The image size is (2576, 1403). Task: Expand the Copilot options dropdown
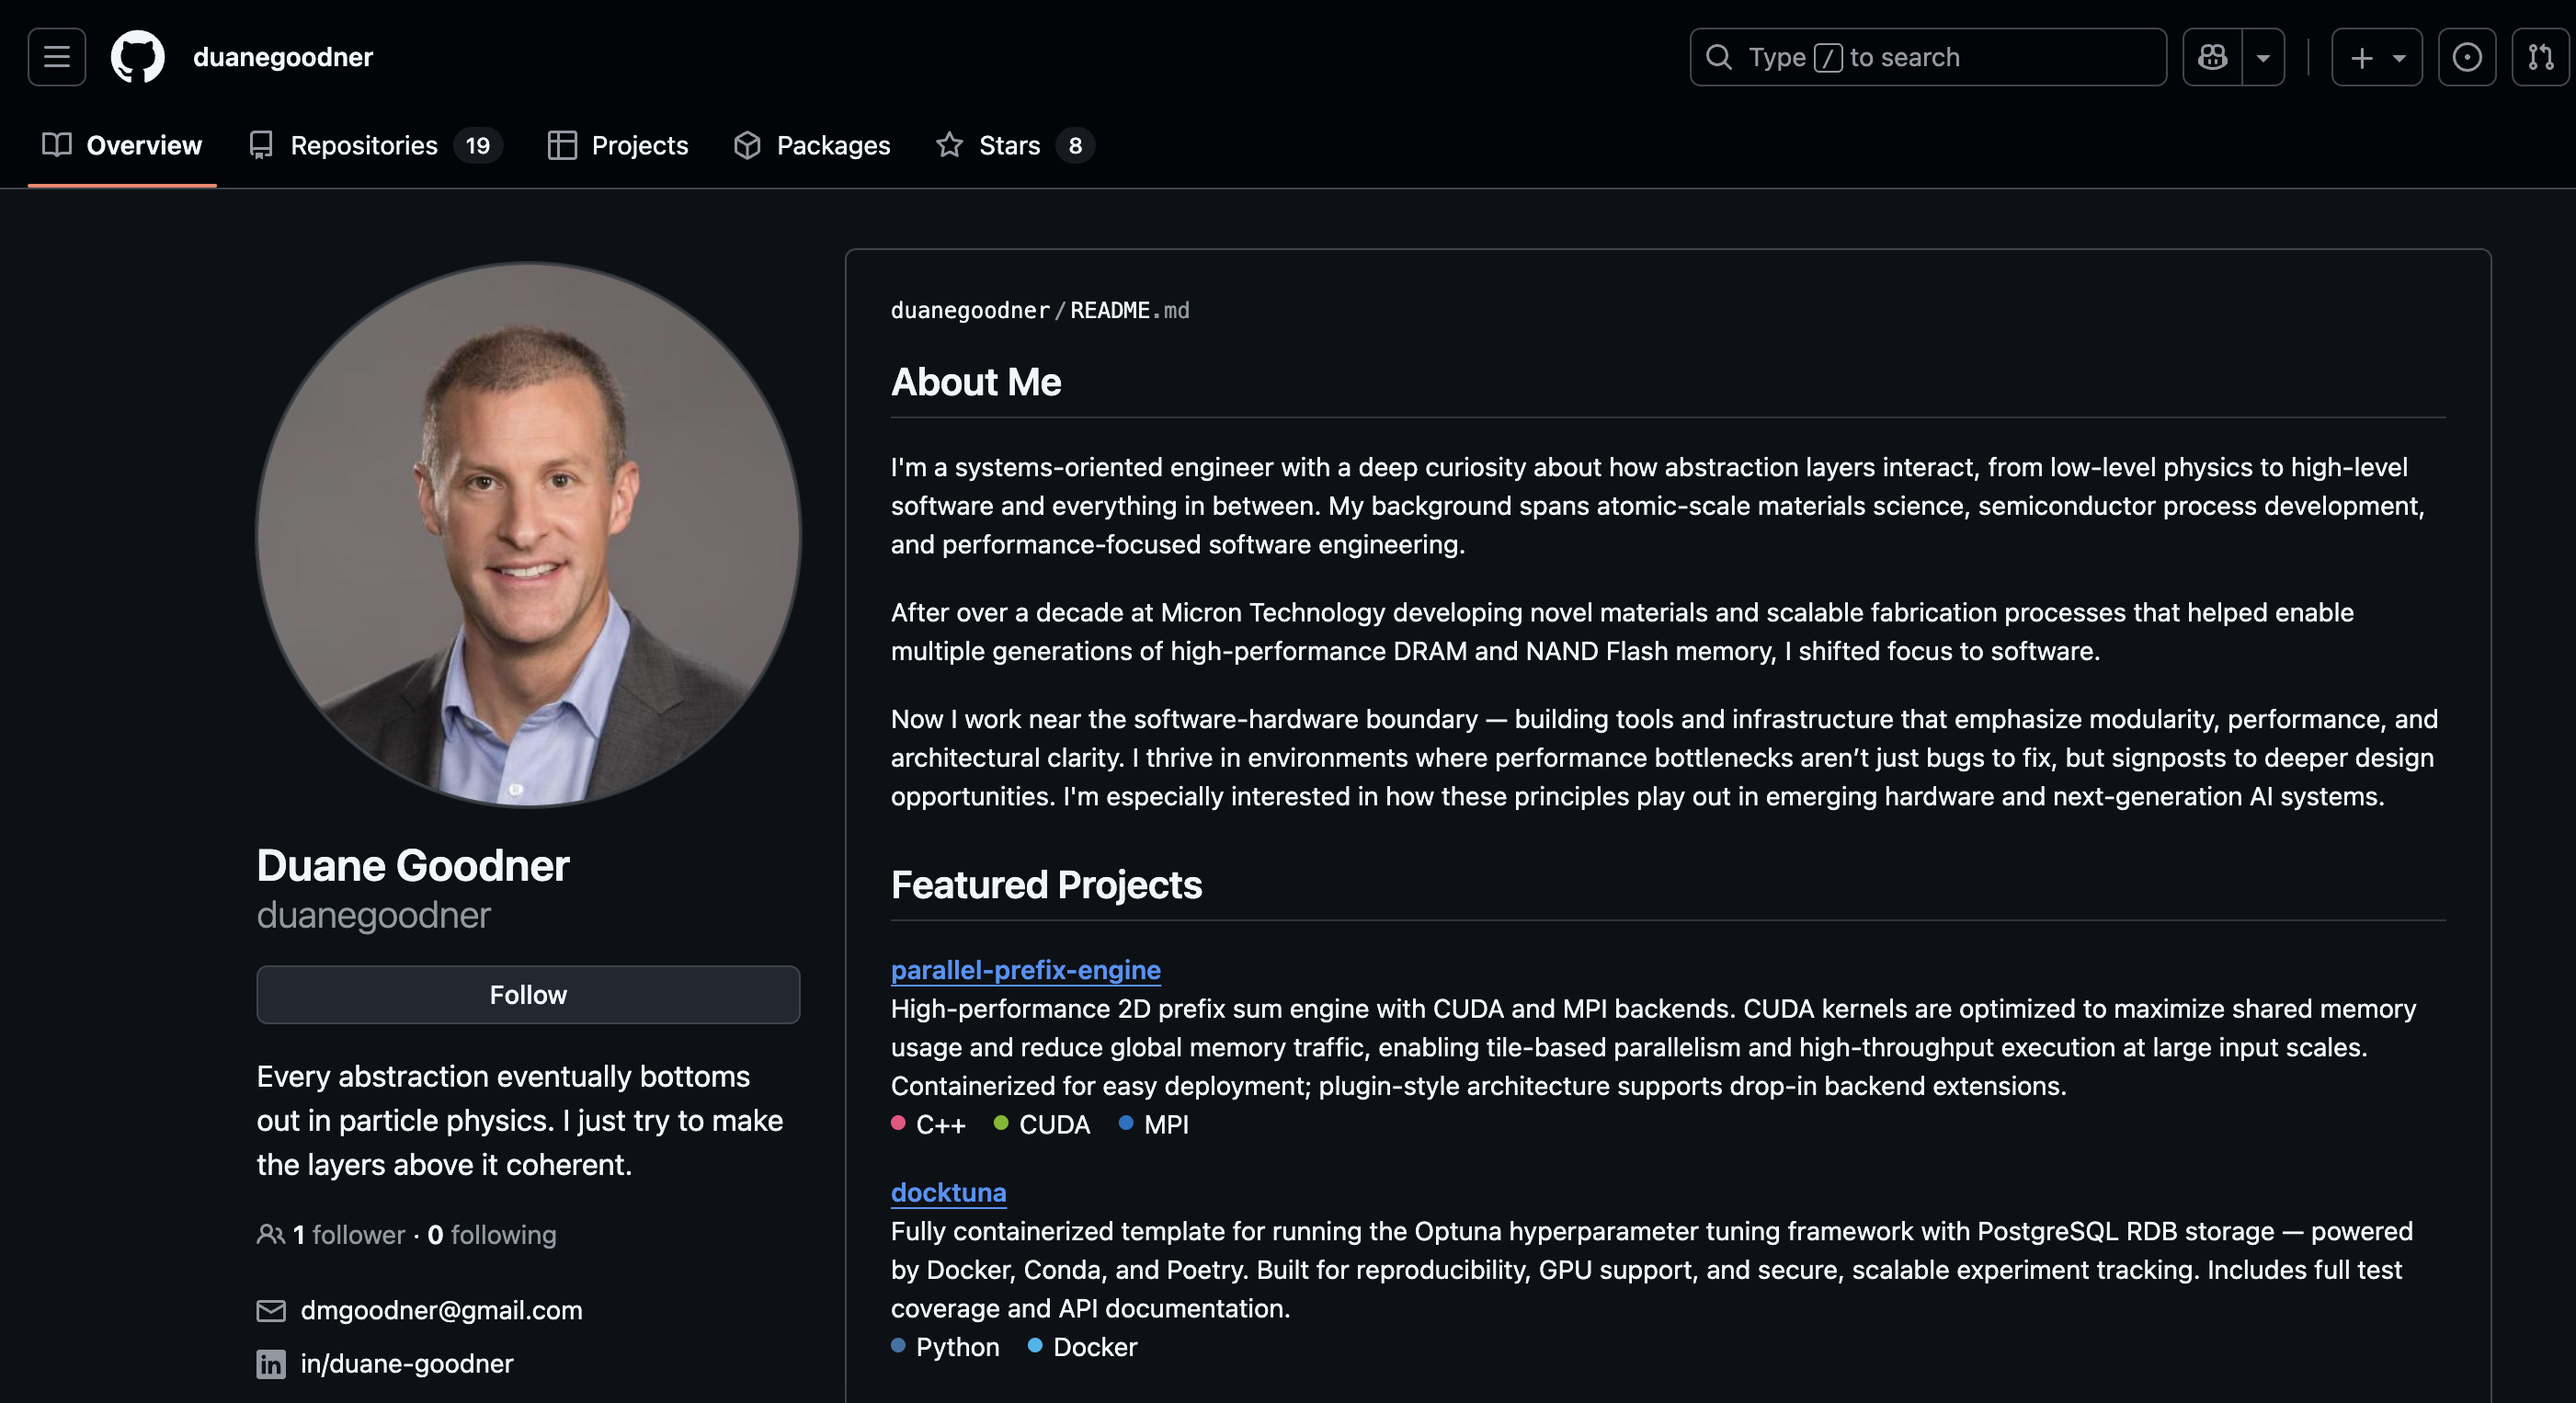tap(2264, 57)
